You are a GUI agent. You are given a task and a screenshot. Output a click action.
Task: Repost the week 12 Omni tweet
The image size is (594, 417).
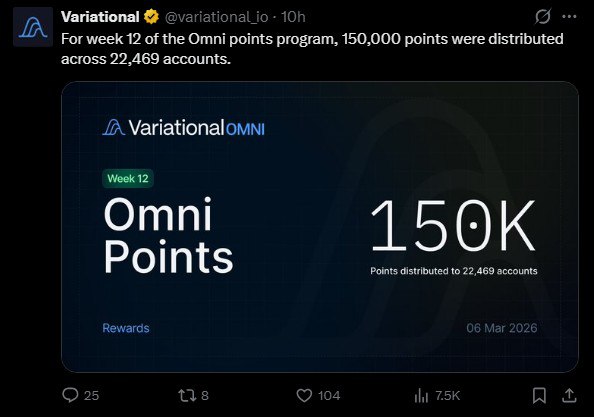pyautogui.click(x=187, y=395)
